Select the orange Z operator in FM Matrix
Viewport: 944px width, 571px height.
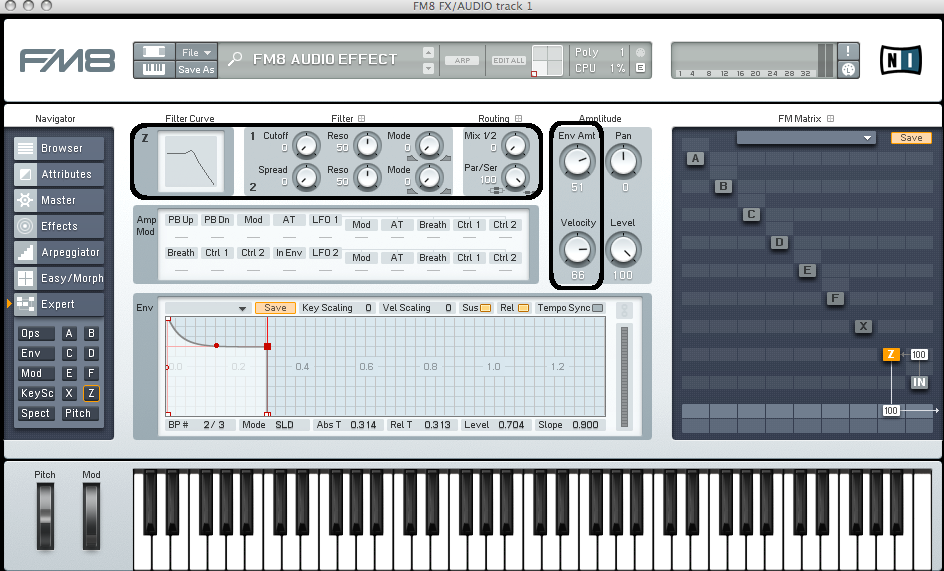(891, 354)
